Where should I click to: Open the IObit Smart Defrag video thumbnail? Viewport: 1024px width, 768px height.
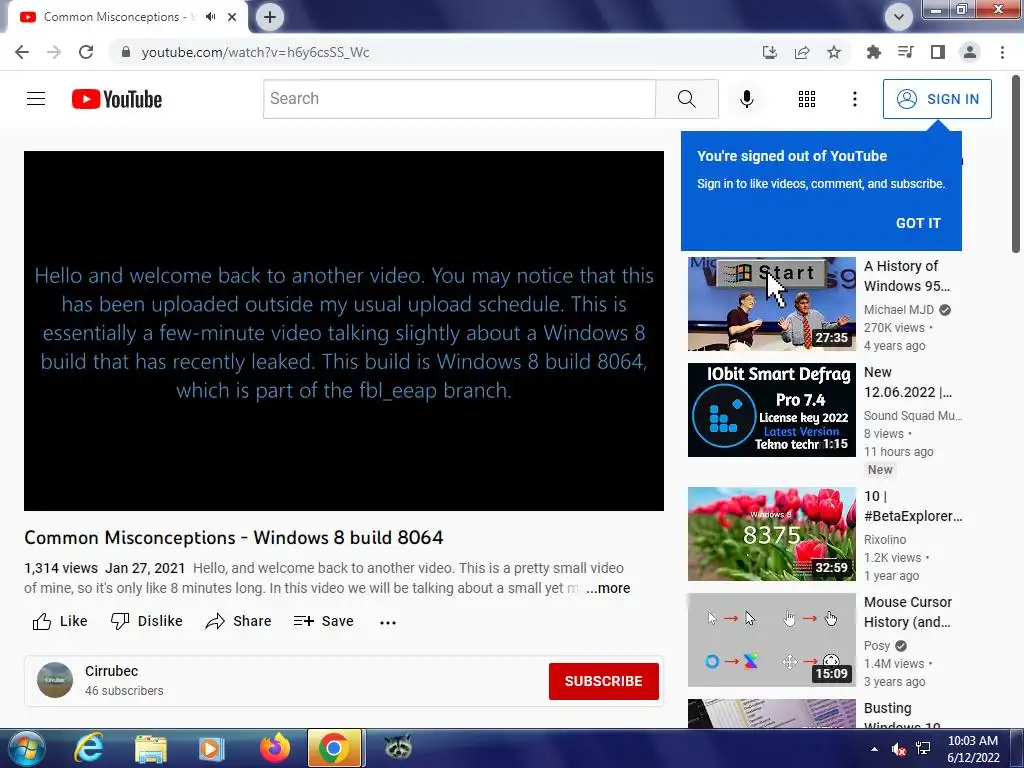(771, 409)
